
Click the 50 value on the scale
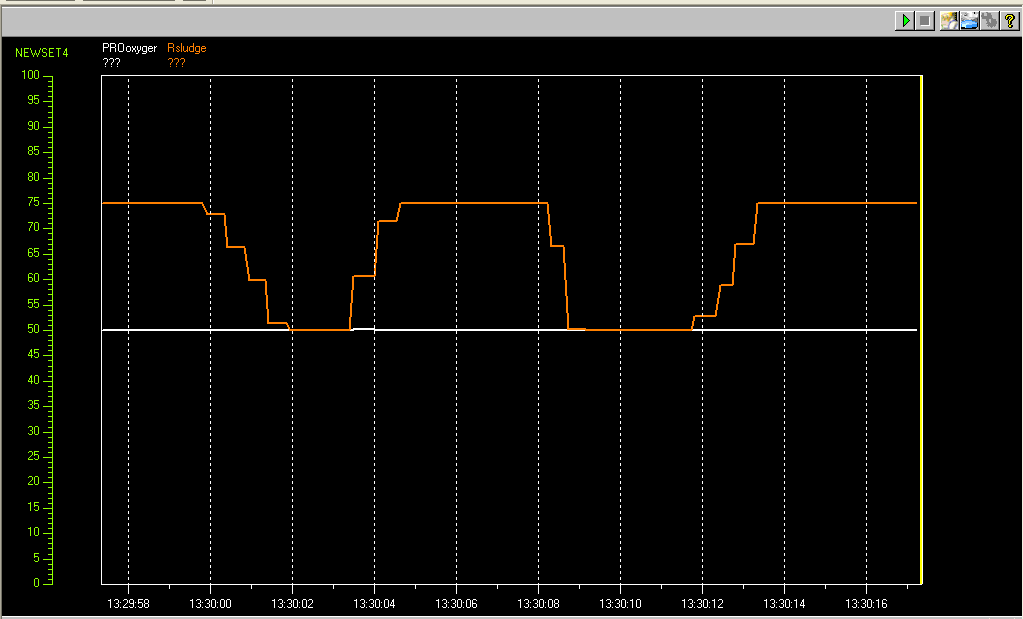33,329
